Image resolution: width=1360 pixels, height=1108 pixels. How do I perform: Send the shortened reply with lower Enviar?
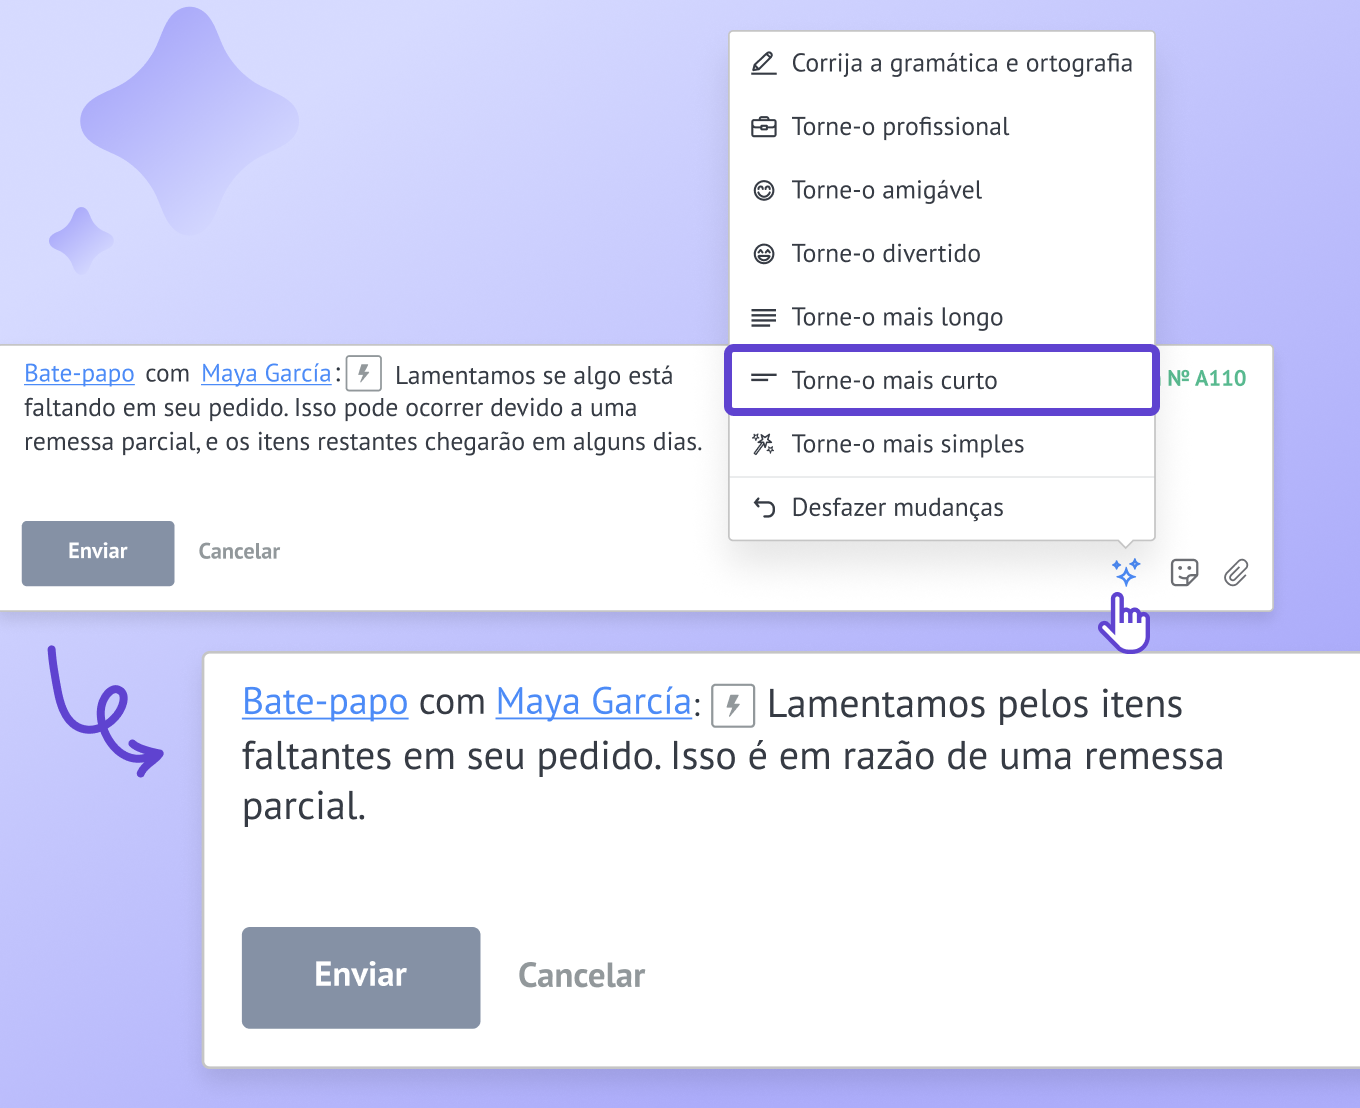tap(361, 977)
